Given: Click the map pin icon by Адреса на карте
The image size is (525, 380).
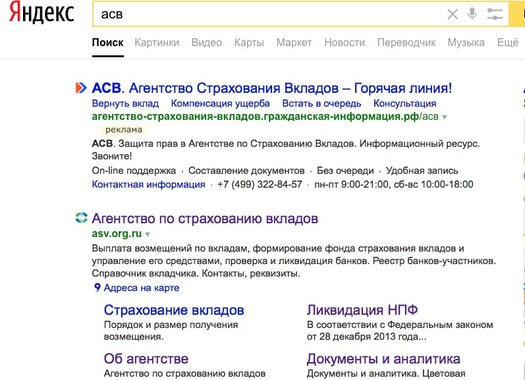Looking at the screenshot, I should pyautogui.click(x=97, y=287).
